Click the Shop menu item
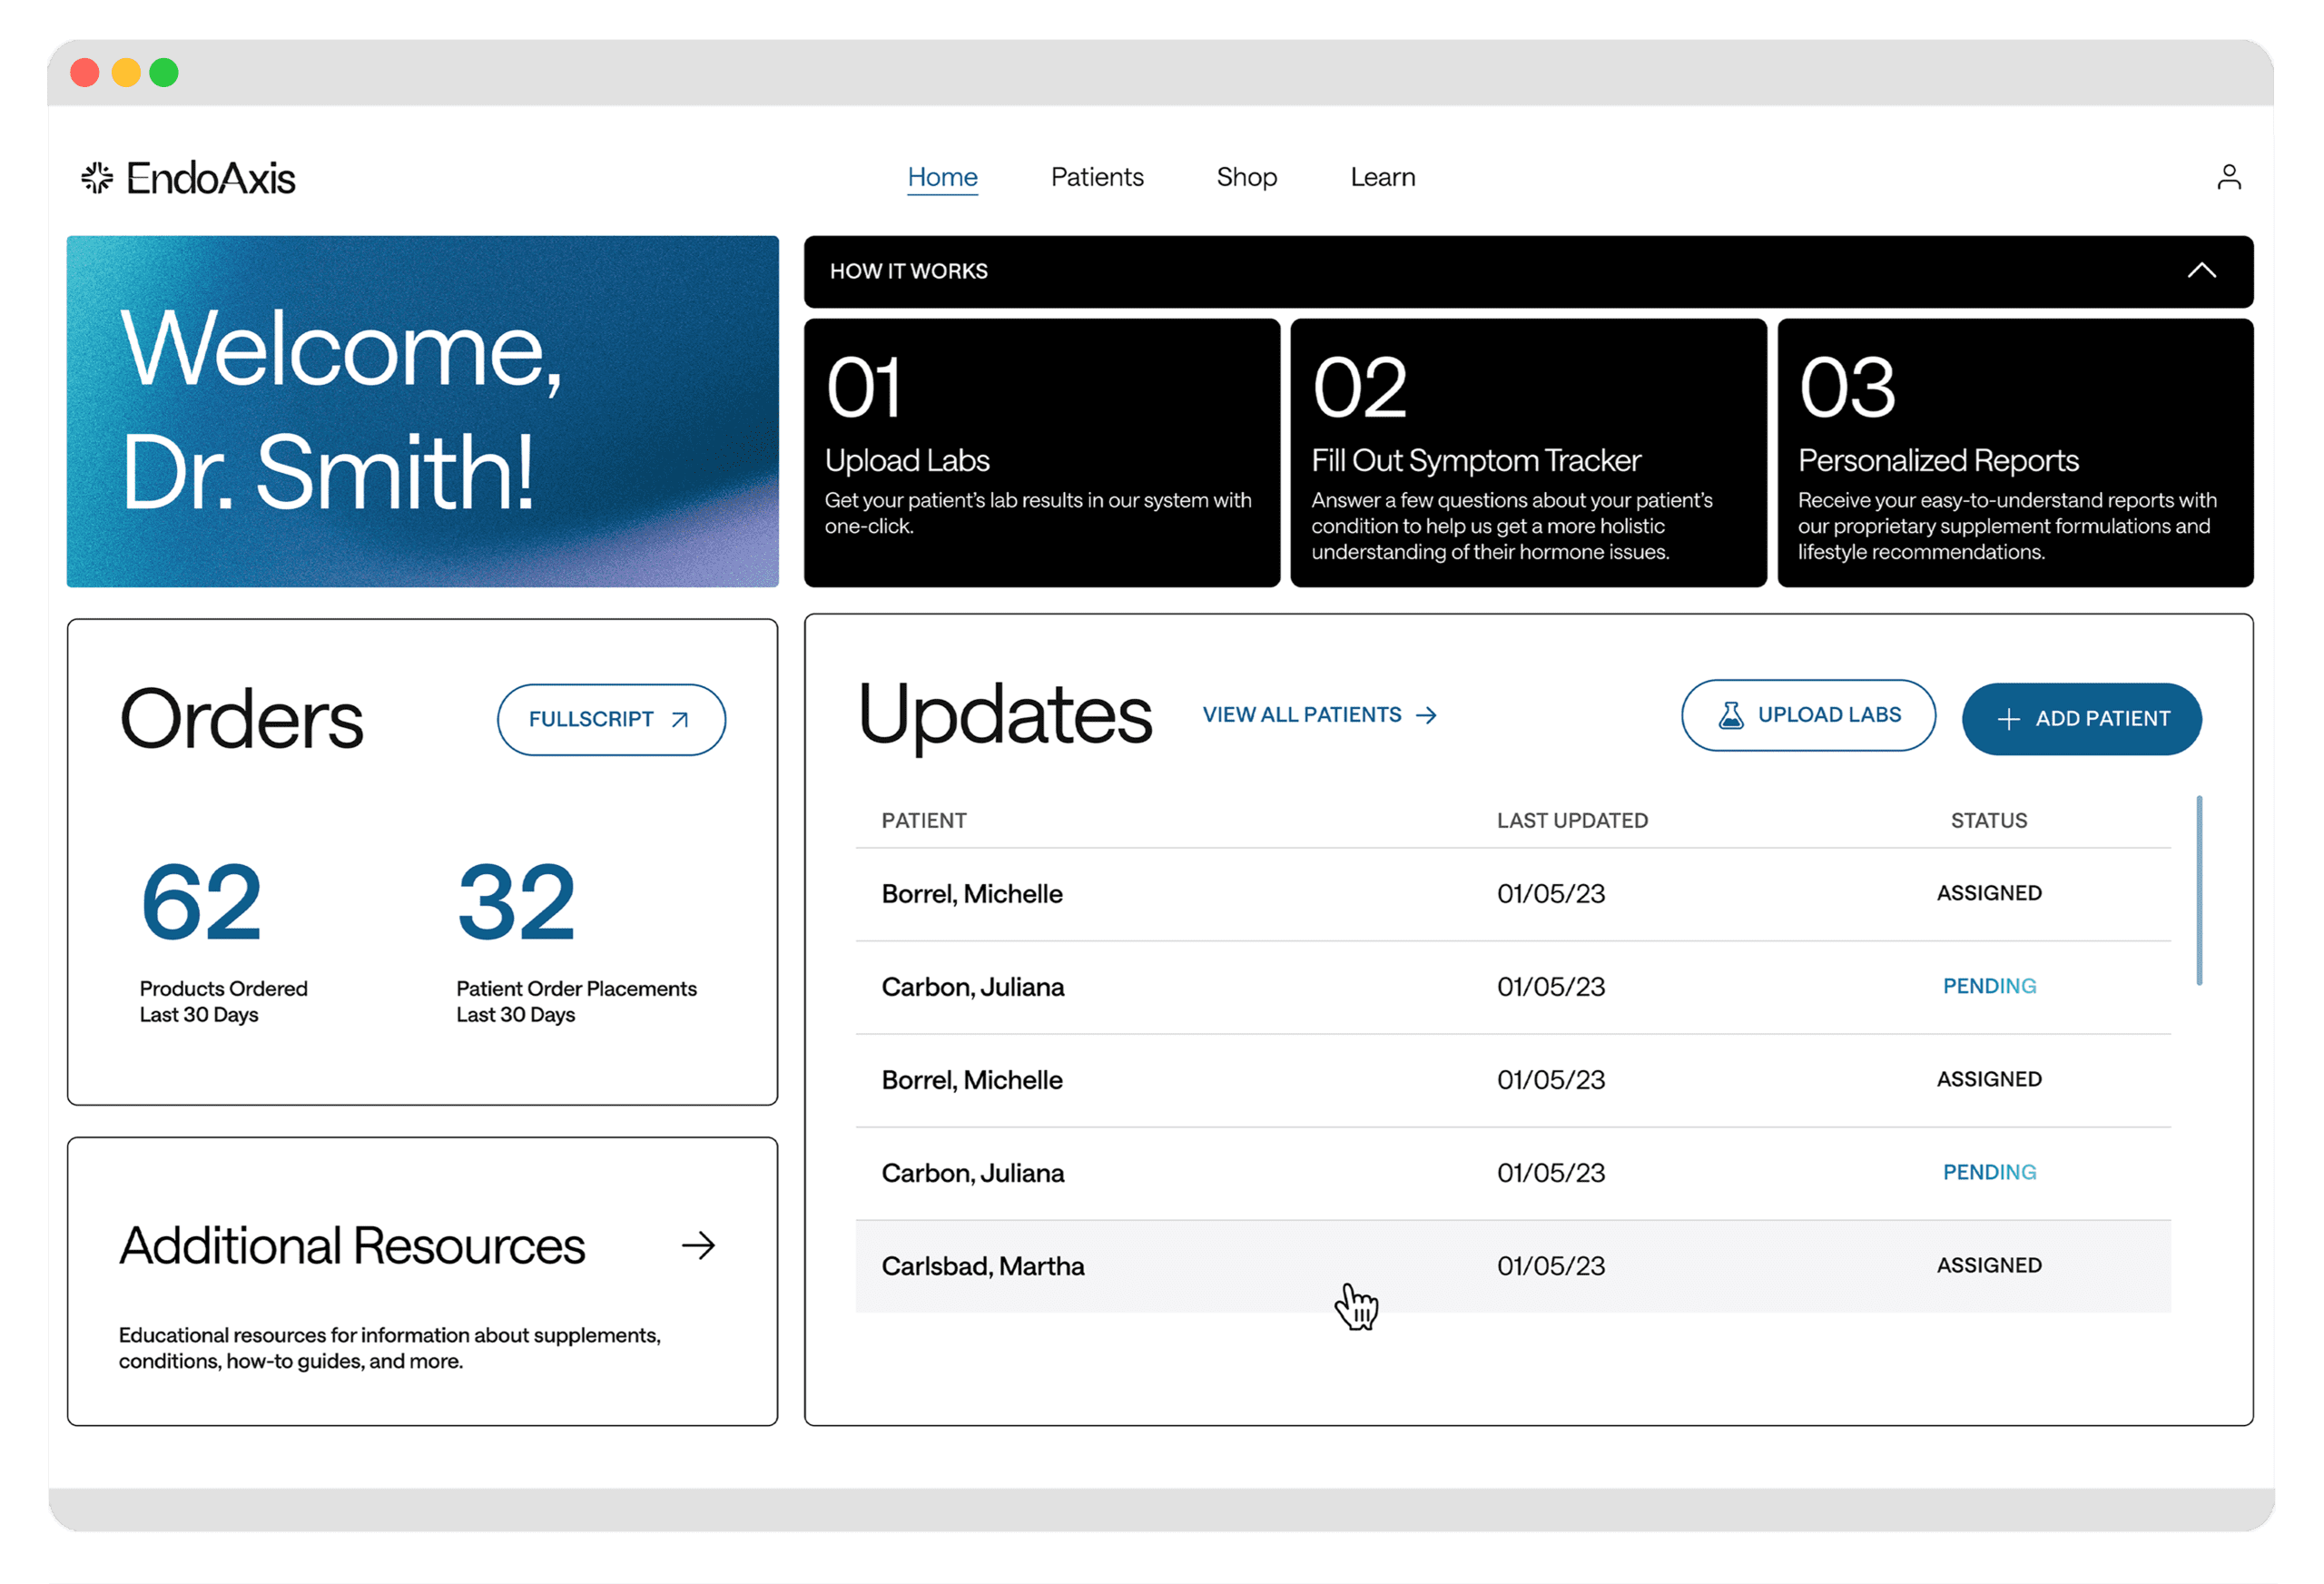The height and width of the screenshot is (1584, 2324). click(x=1246, y=175)
